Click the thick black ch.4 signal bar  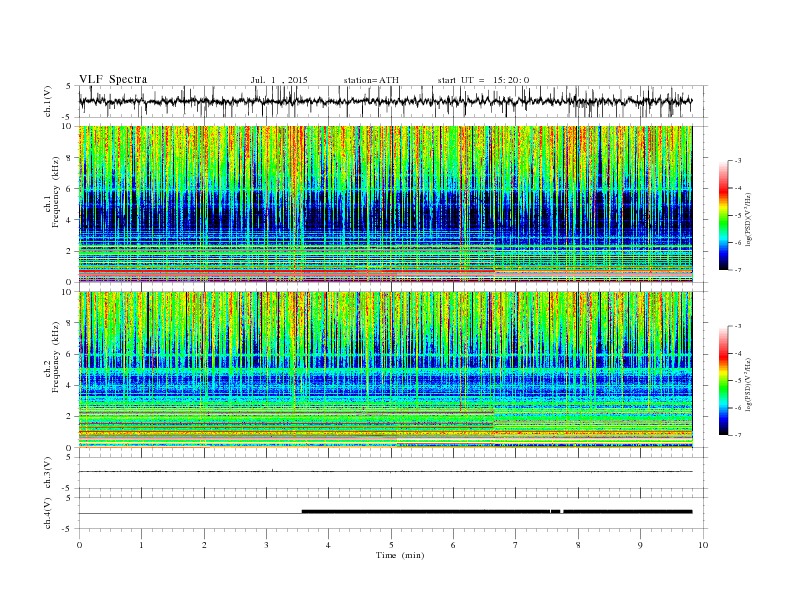[497, 512]
